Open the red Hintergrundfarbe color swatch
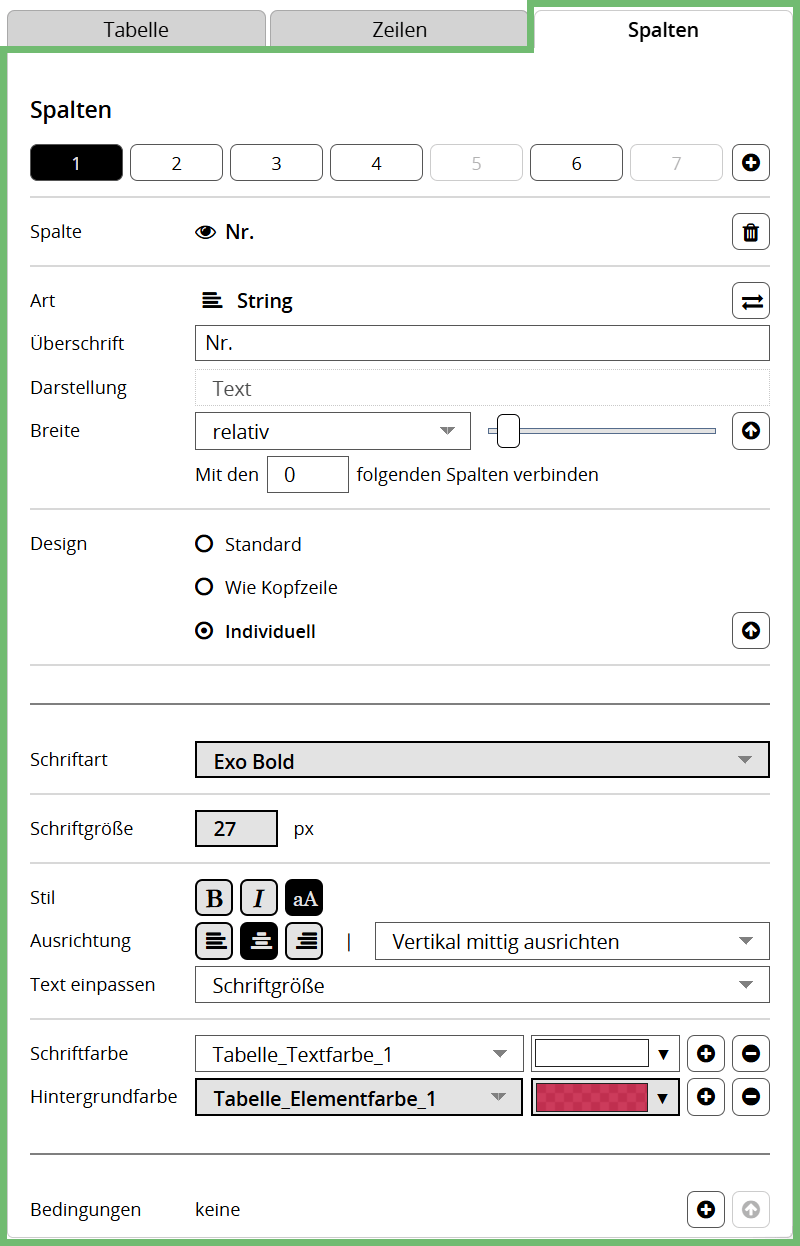This screenshot has width=800, height=1246. [606, 1097]
